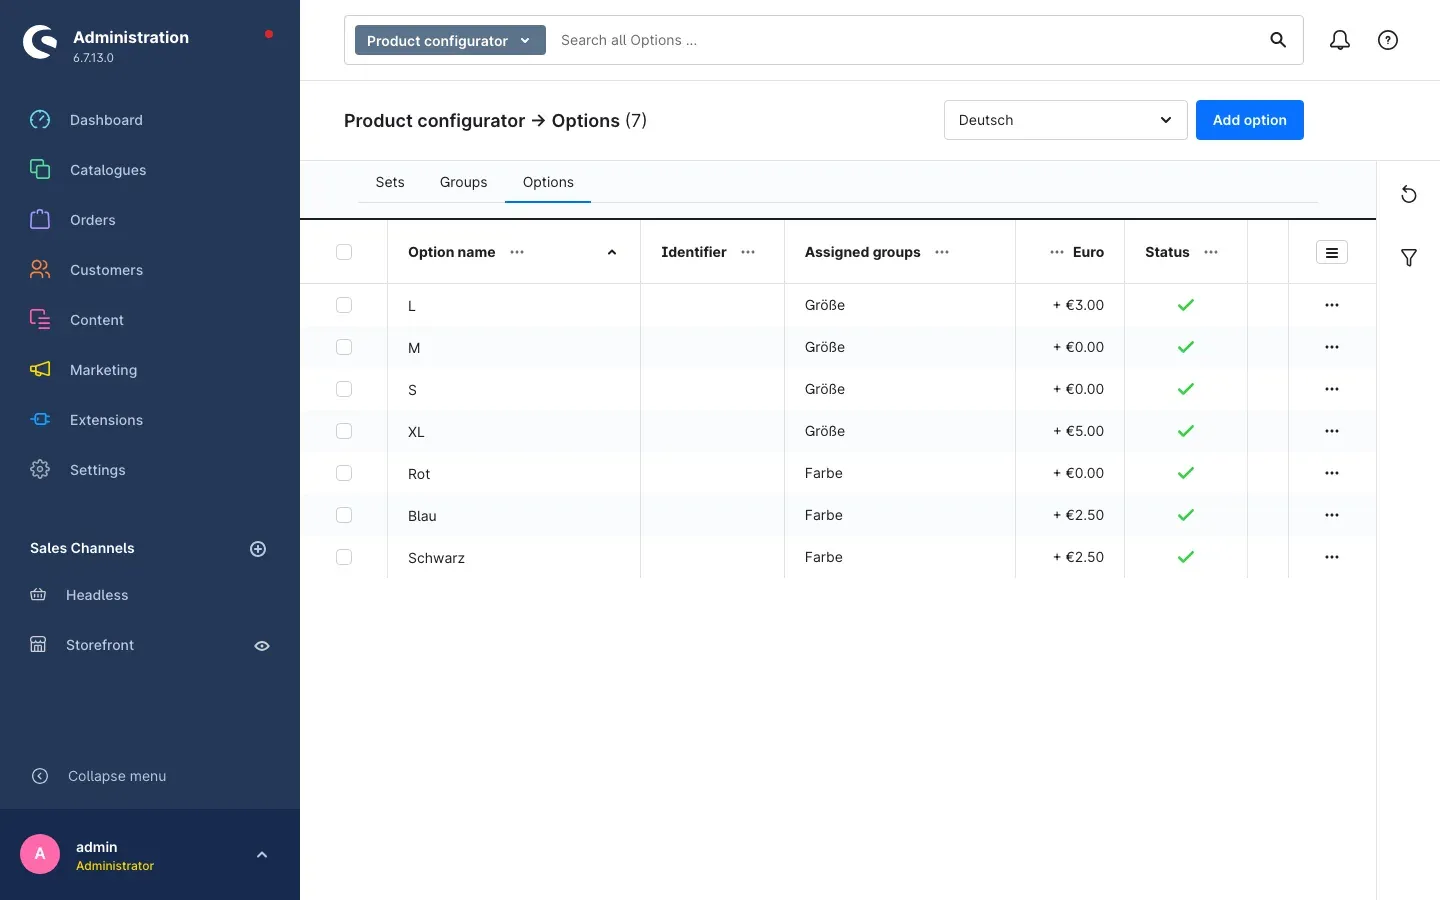This screenshot has width=1440, height=900.
Task: Open row actions menu for Rot
Action: click(1332, 473)
